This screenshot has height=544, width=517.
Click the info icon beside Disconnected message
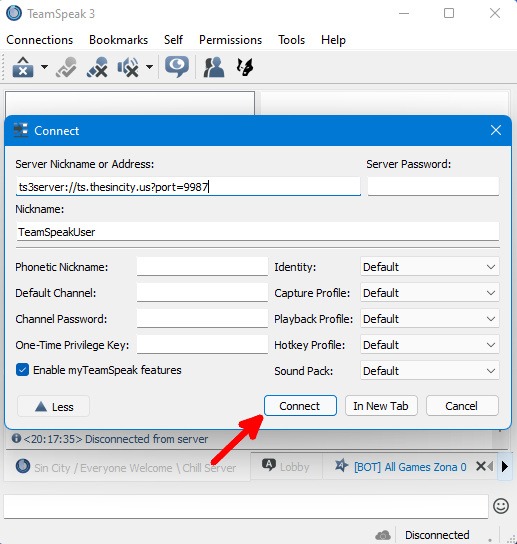(16, 438)
